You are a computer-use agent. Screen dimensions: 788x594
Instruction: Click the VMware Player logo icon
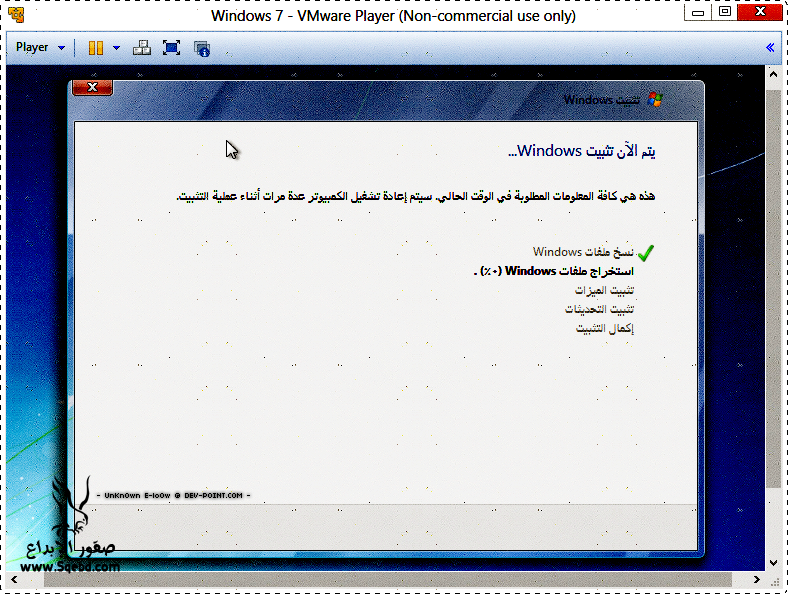tap(16, 15)
